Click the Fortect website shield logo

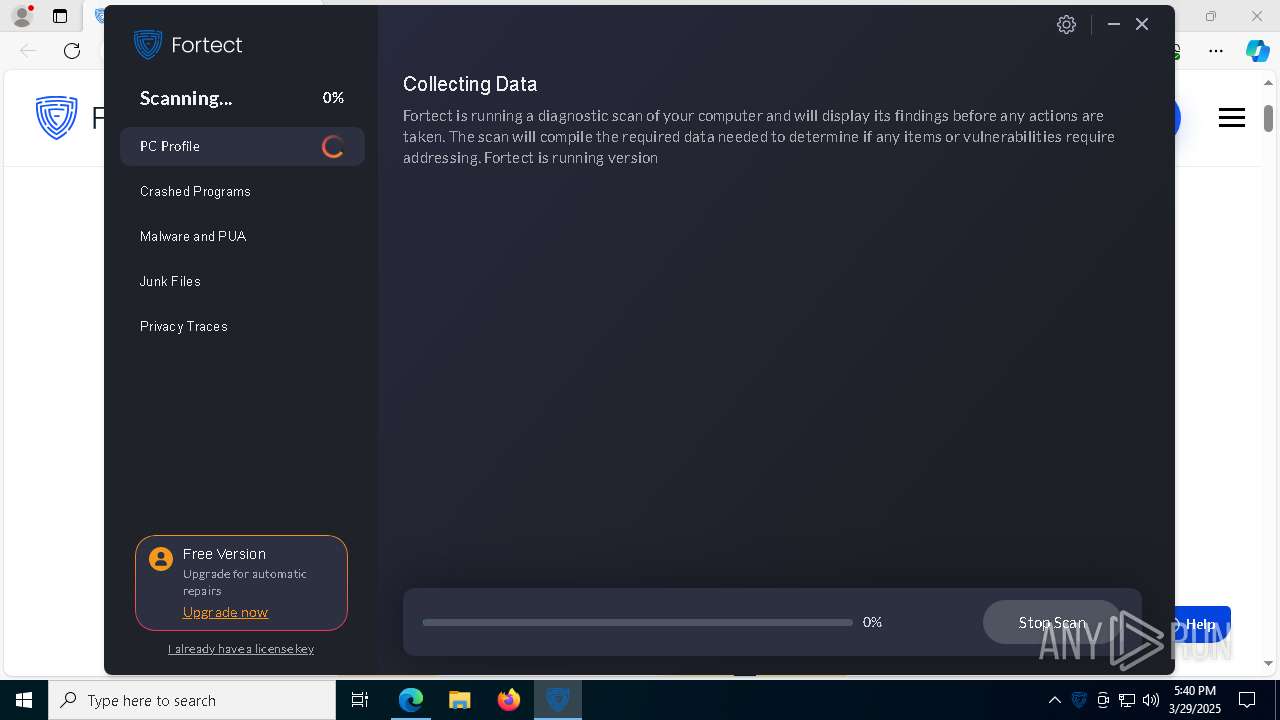(x=56, y=118)
